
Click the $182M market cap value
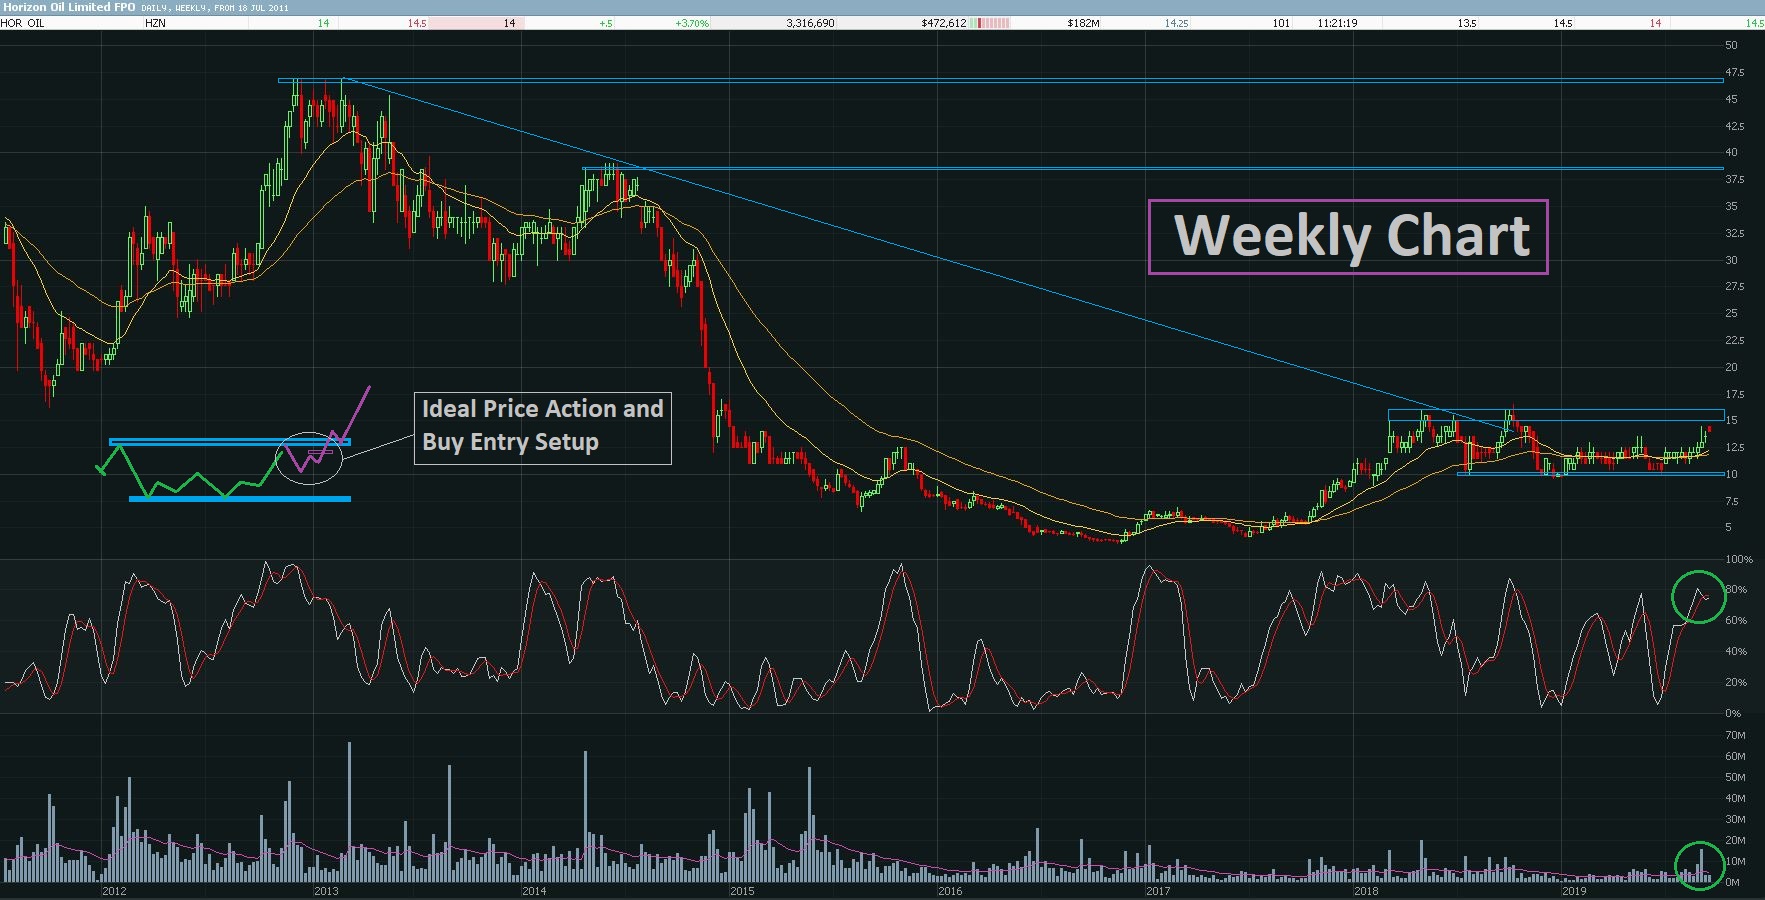1083,23
